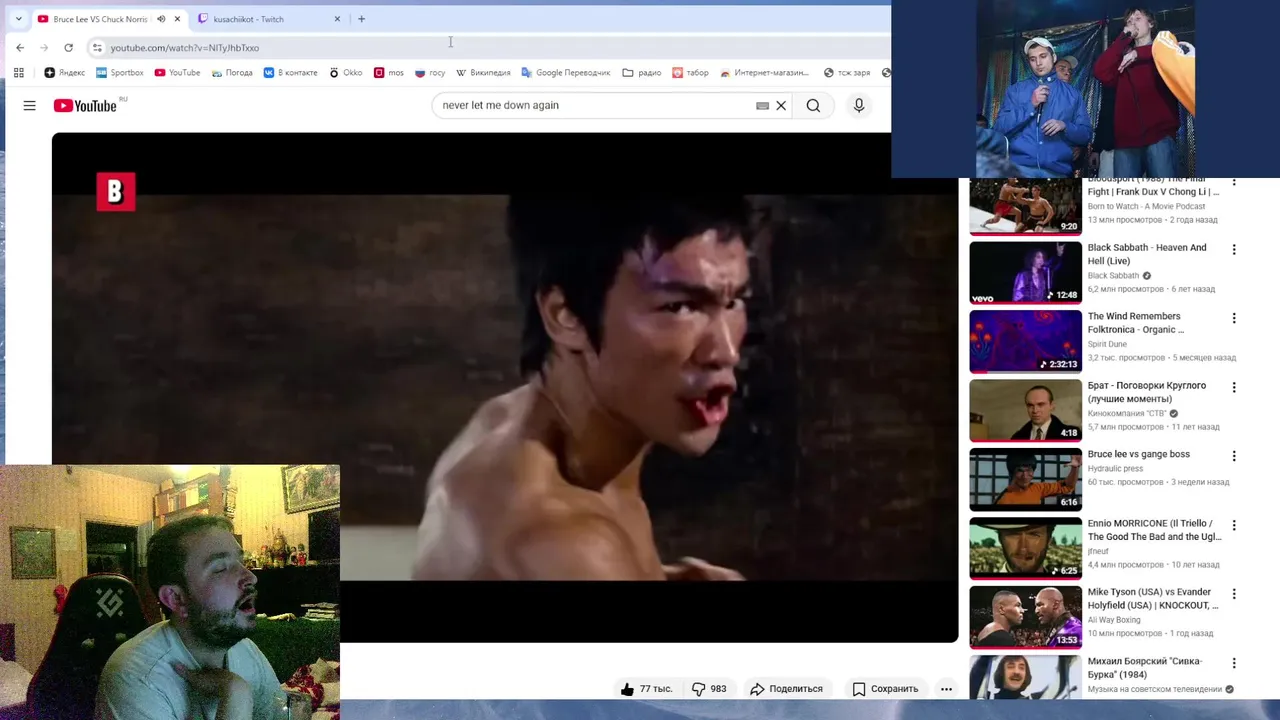Open the Sportbox bookmark

(119, 73)
